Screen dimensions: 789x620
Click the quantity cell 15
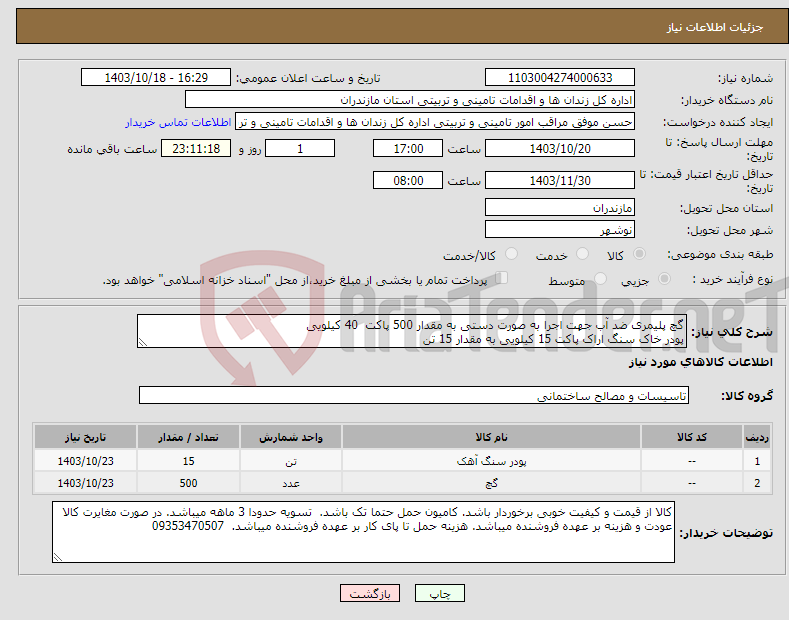[x=188, y=461]
